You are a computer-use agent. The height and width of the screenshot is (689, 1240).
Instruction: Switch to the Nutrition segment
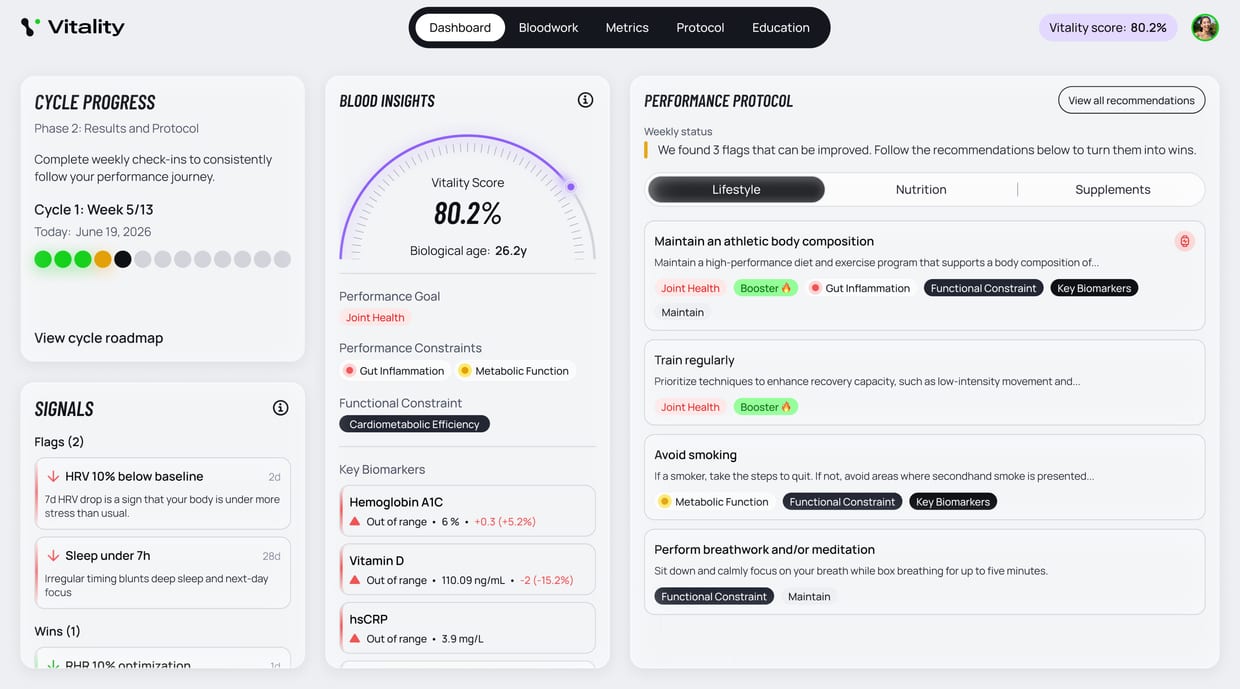click(x=921, y=189)
